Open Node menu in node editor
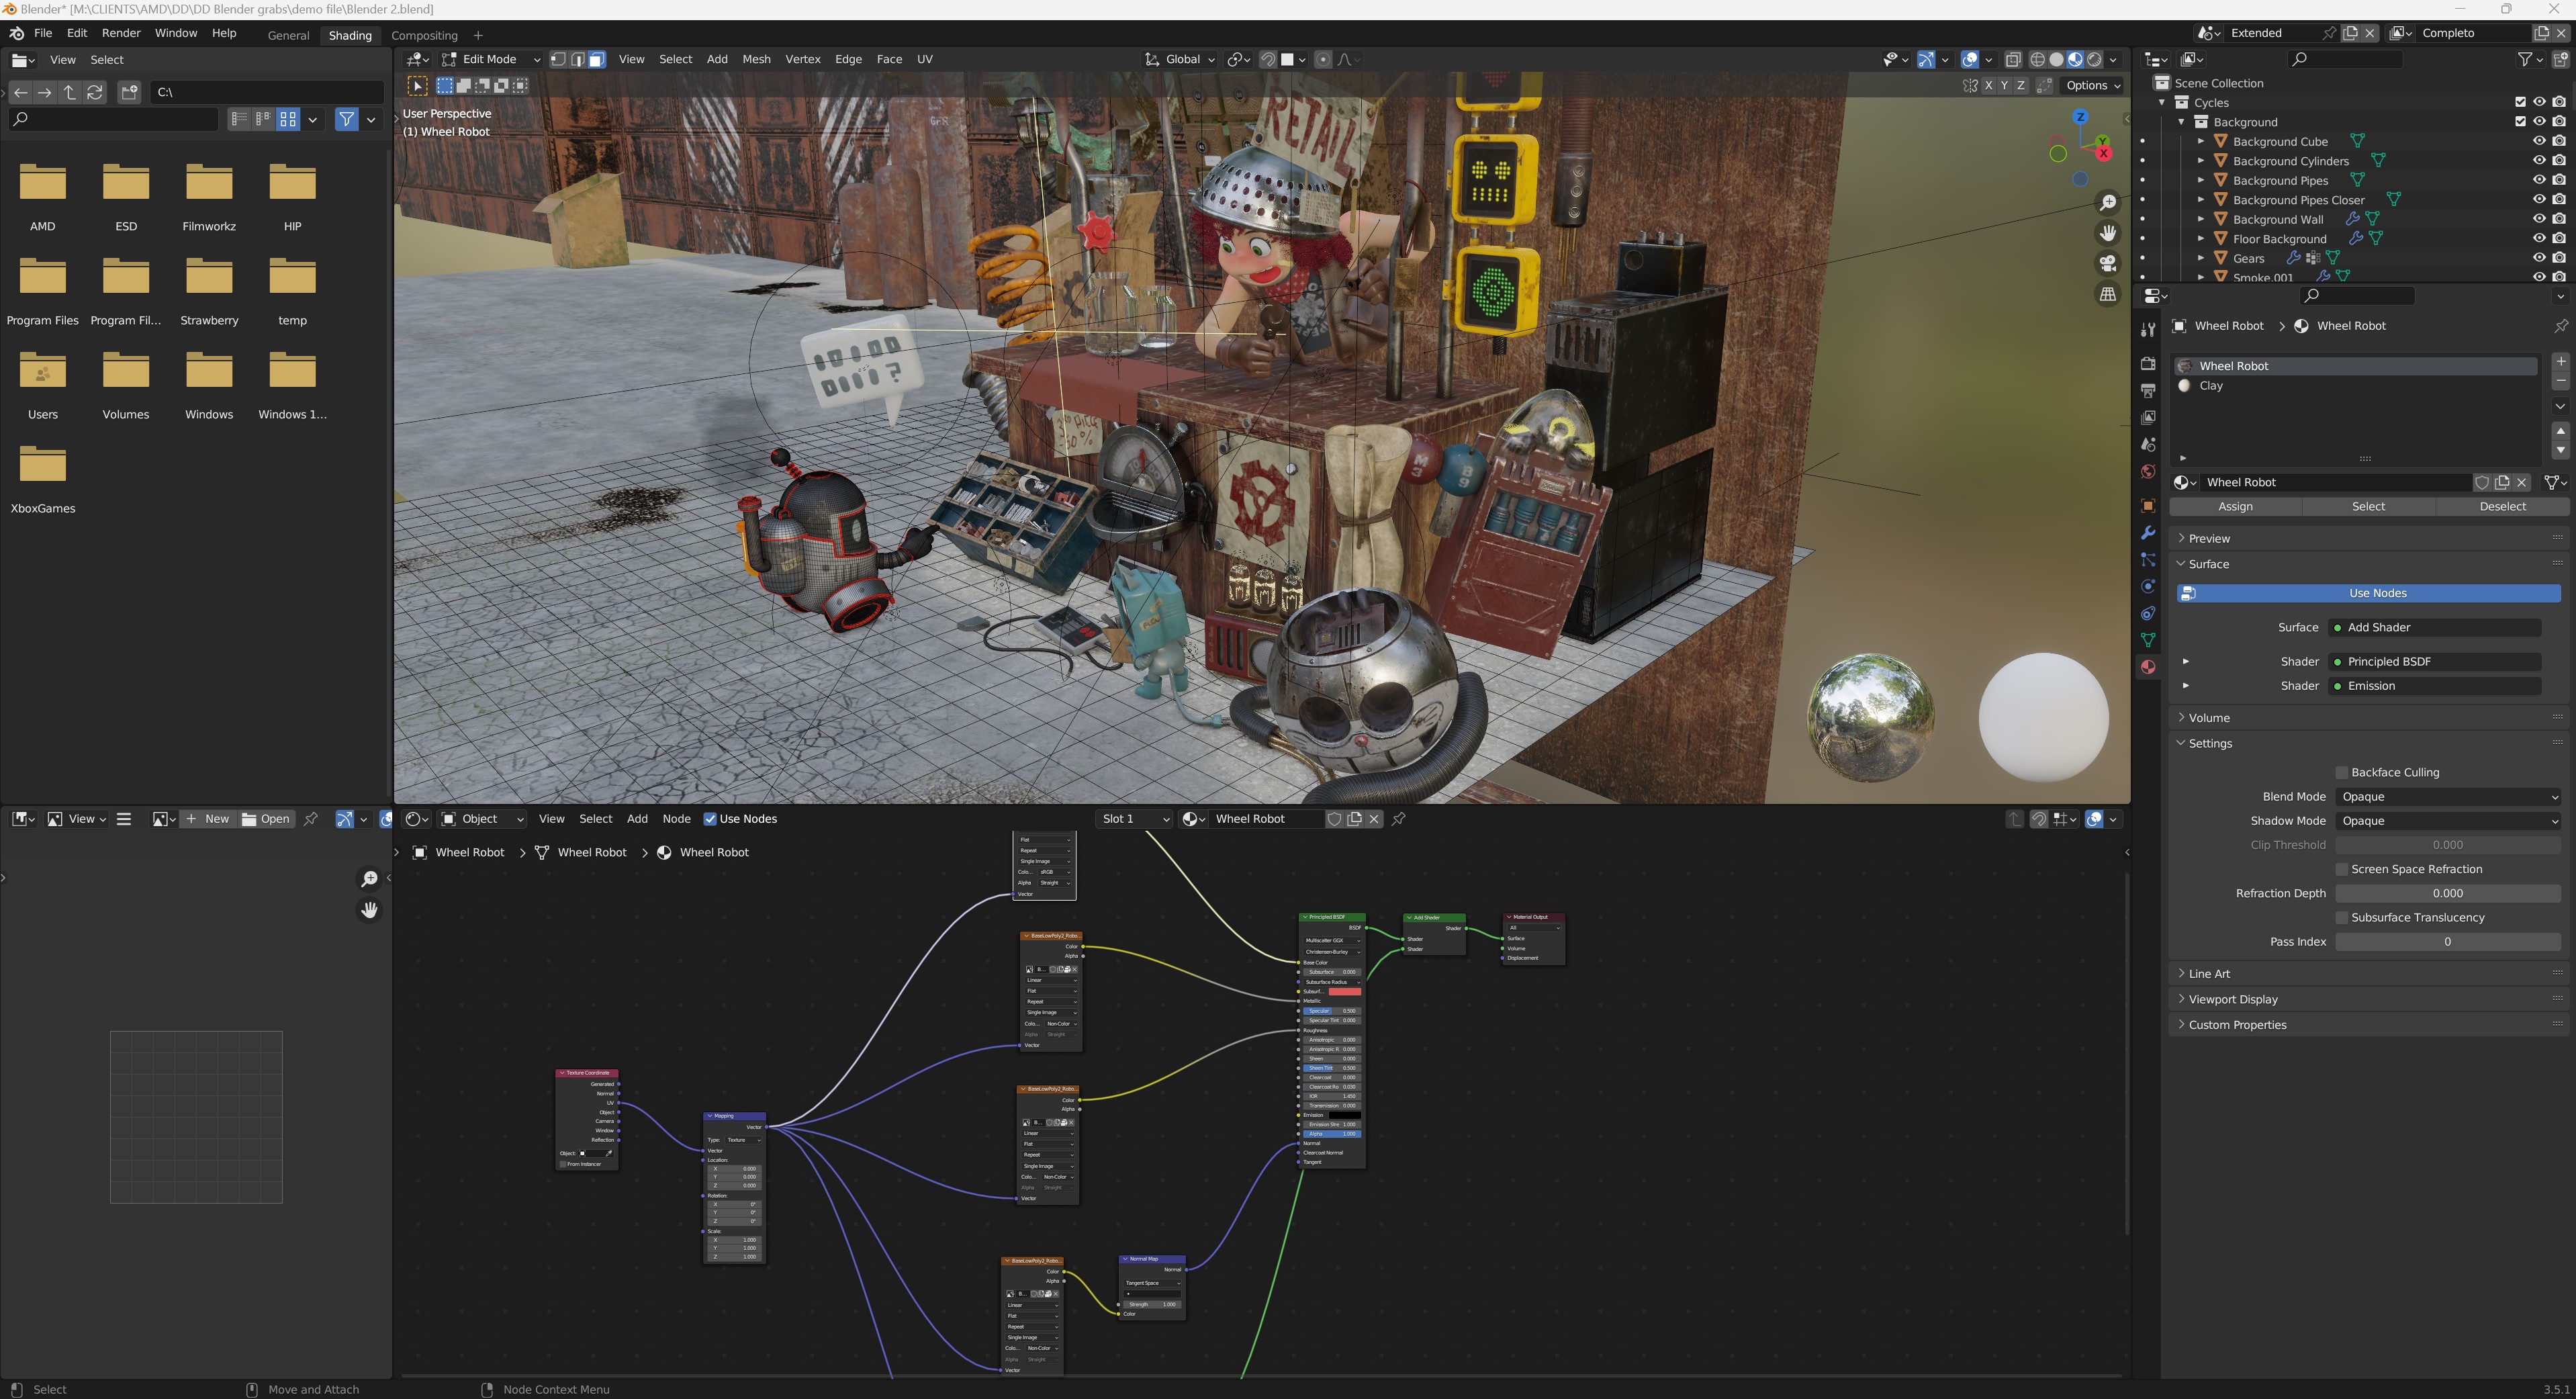 click(x=676, y=819)
